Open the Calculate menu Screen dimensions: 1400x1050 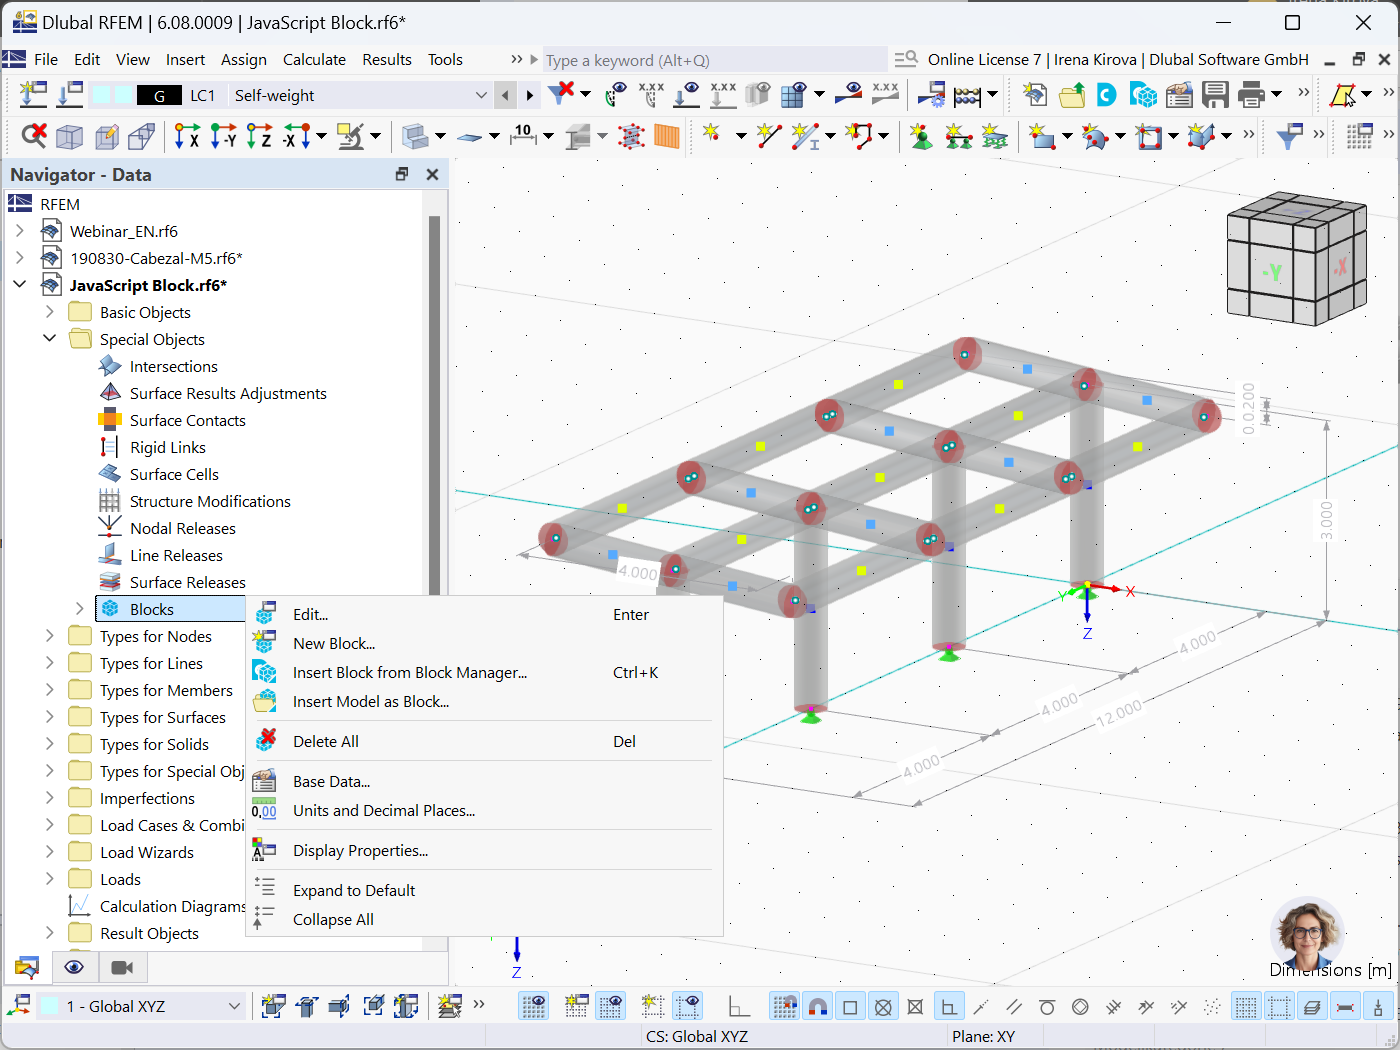(314, 59)
